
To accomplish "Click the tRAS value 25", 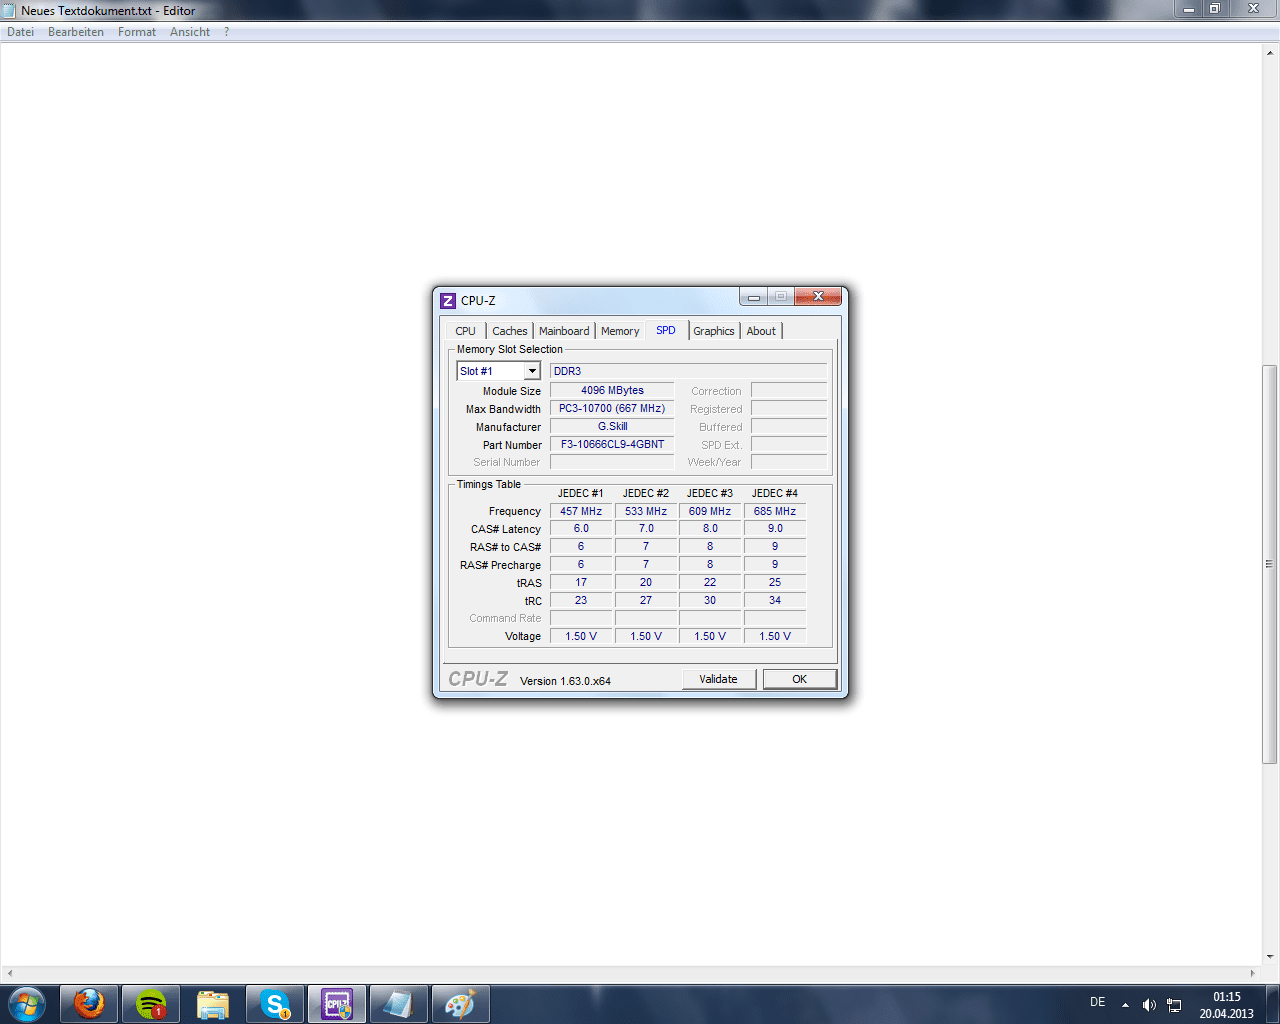I will (x=775, y=582).
